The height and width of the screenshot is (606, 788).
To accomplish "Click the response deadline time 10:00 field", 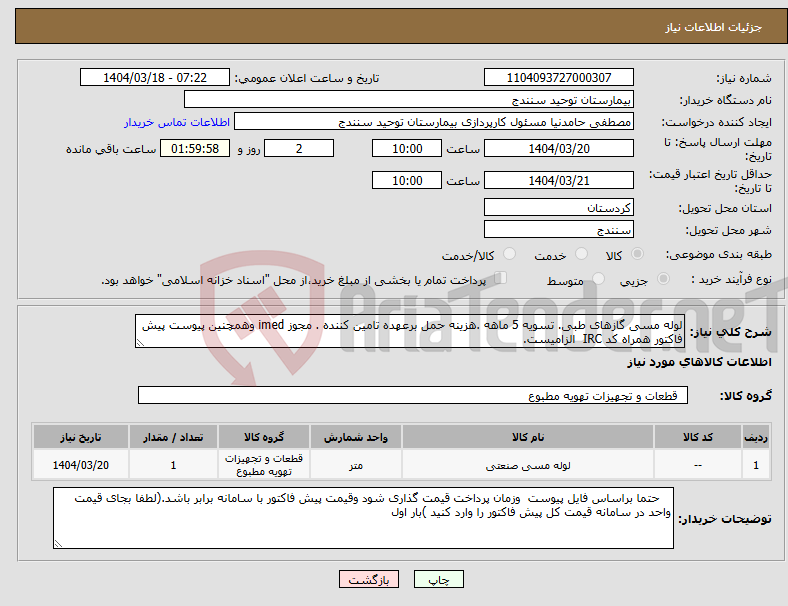I will point(407,148).
